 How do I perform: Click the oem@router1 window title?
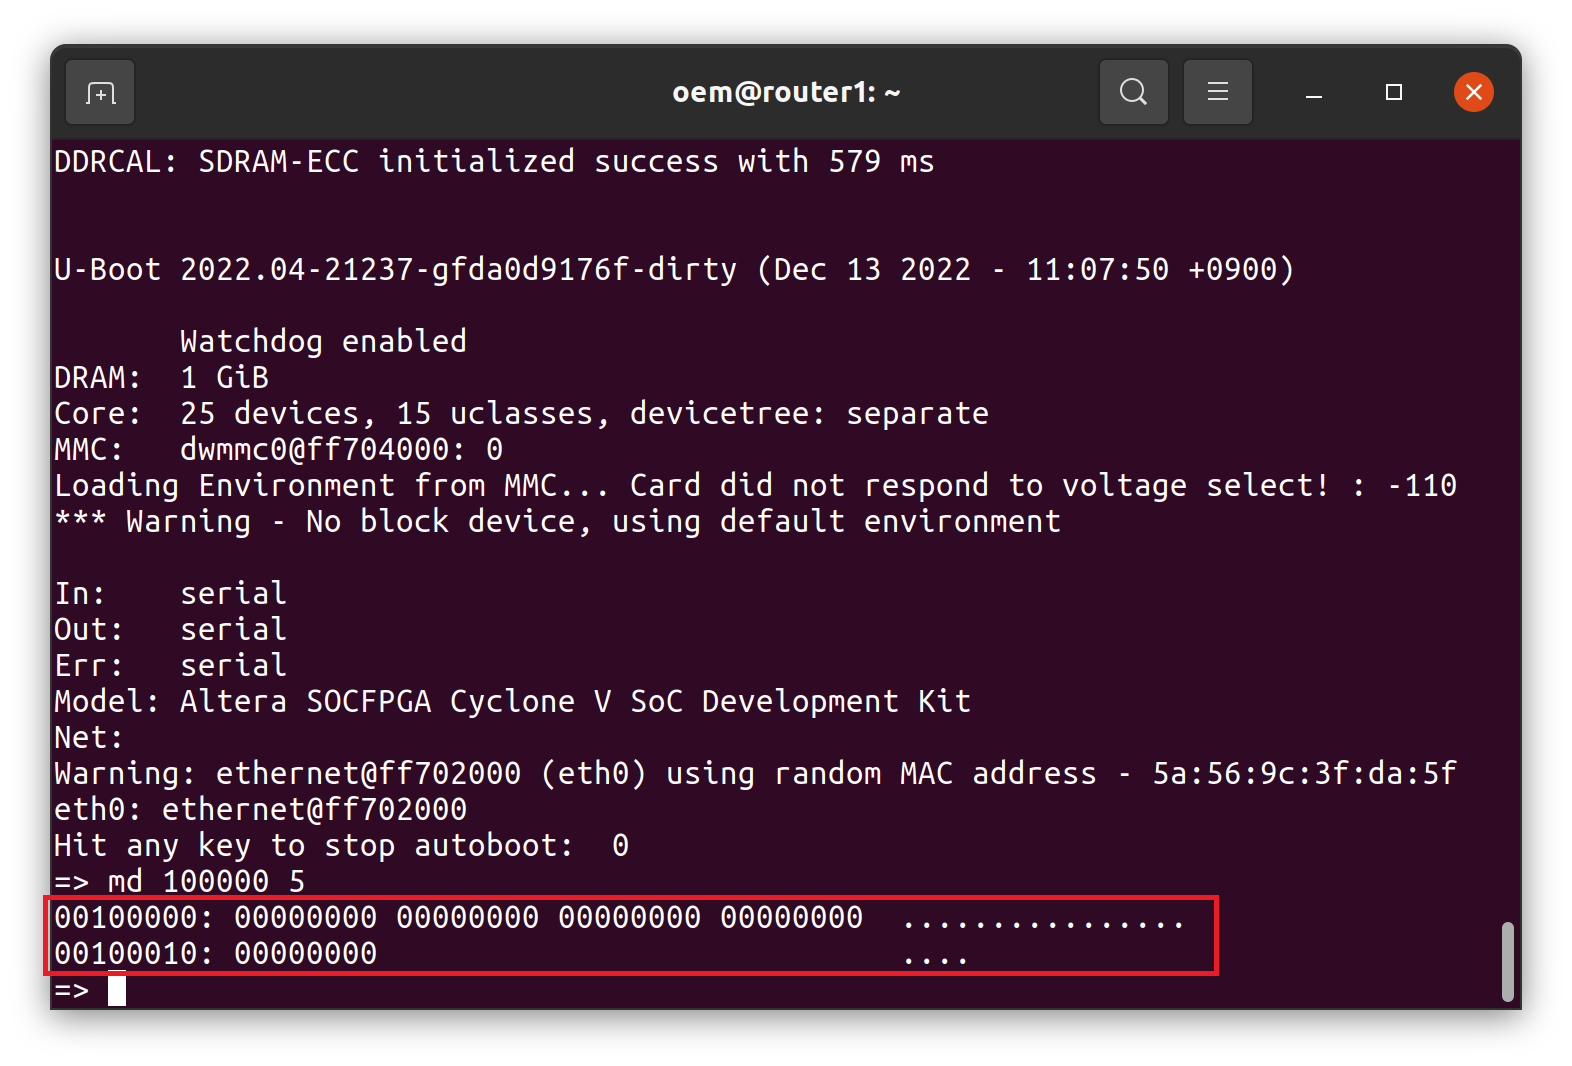point(786,92)
